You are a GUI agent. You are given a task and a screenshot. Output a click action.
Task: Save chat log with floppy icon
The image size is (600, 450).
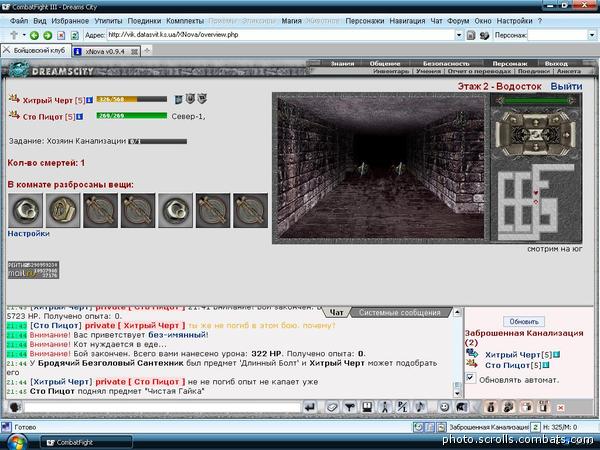(x=367, y=407)
